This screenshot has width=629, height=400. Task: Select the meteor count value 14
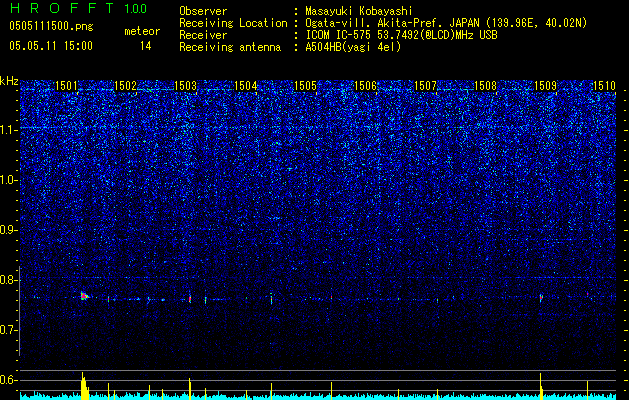tap(146, 46)
